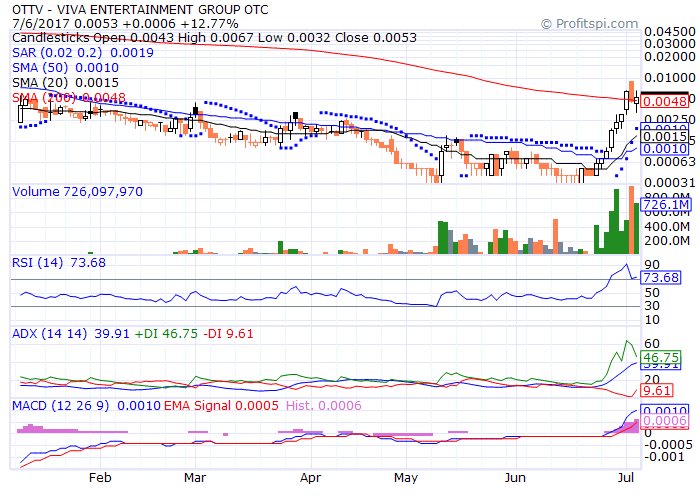Image resolution: width=700 pixels, height=500 pixels.
Task: Click the Apr label on the time axis
Action: pyautogui.click(x=310, y=478)
